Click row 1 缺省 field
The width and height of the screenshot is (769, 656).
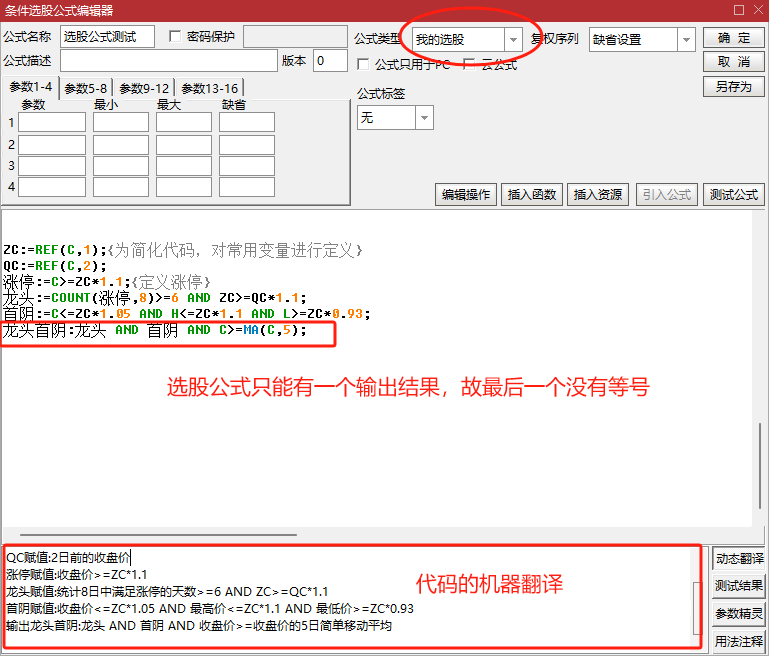pos(247,122)
